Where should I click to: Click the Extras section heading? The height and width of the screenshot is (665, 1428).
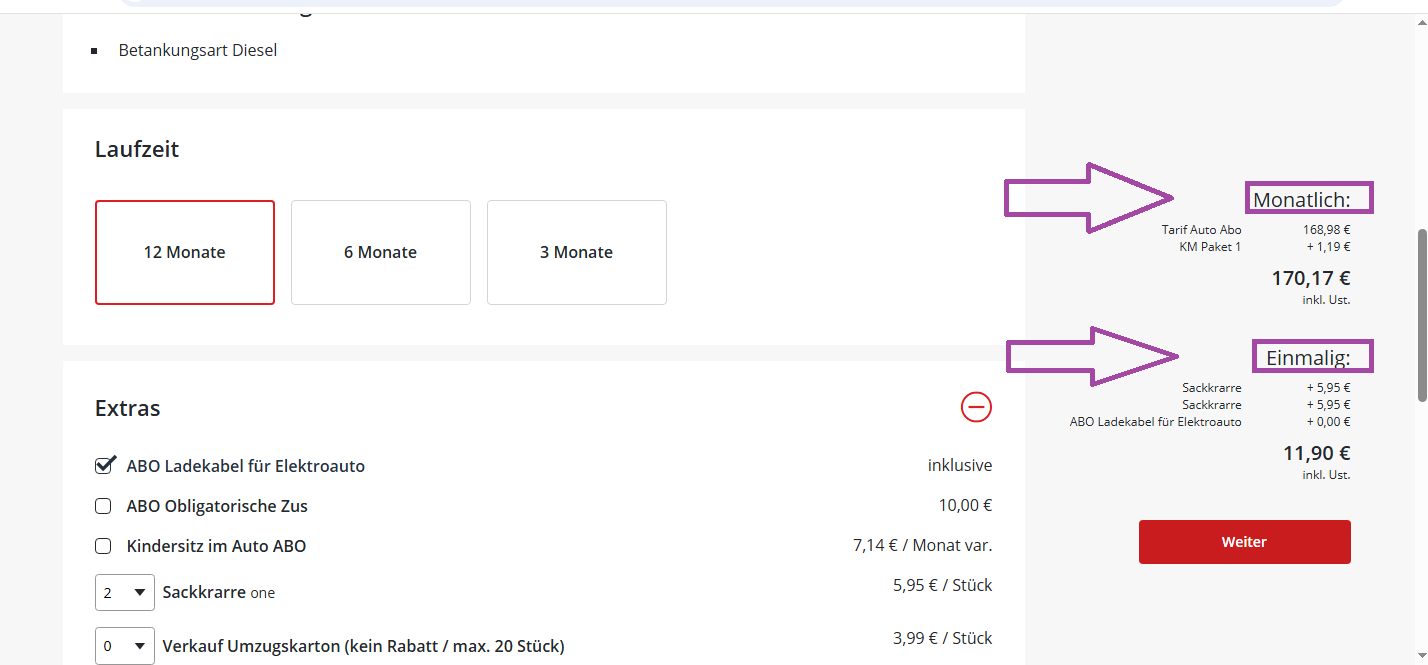click(128, 408)
